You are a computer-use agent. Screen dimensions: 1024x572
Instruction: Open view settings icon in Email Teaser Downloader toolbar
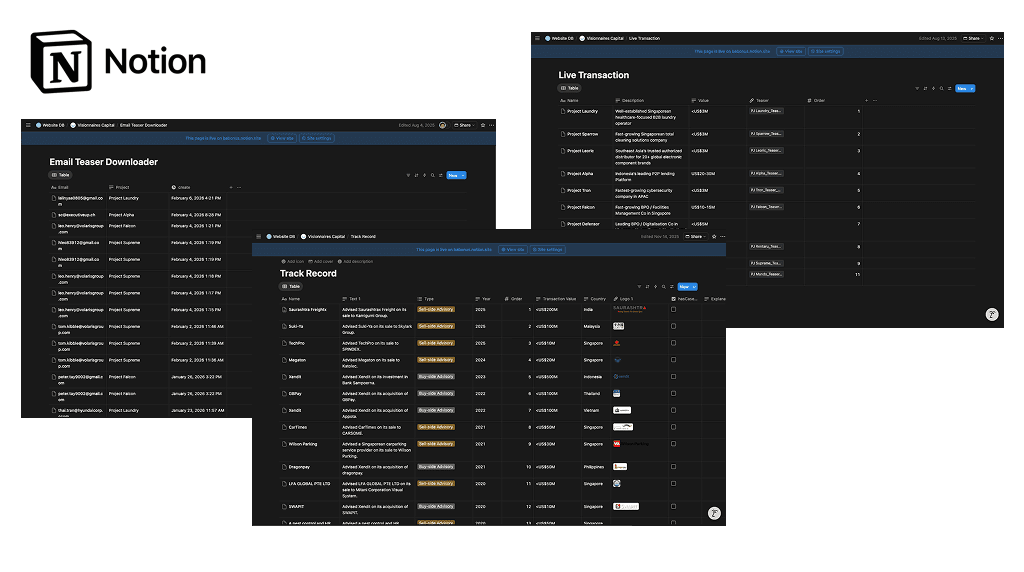click(440, 175)
